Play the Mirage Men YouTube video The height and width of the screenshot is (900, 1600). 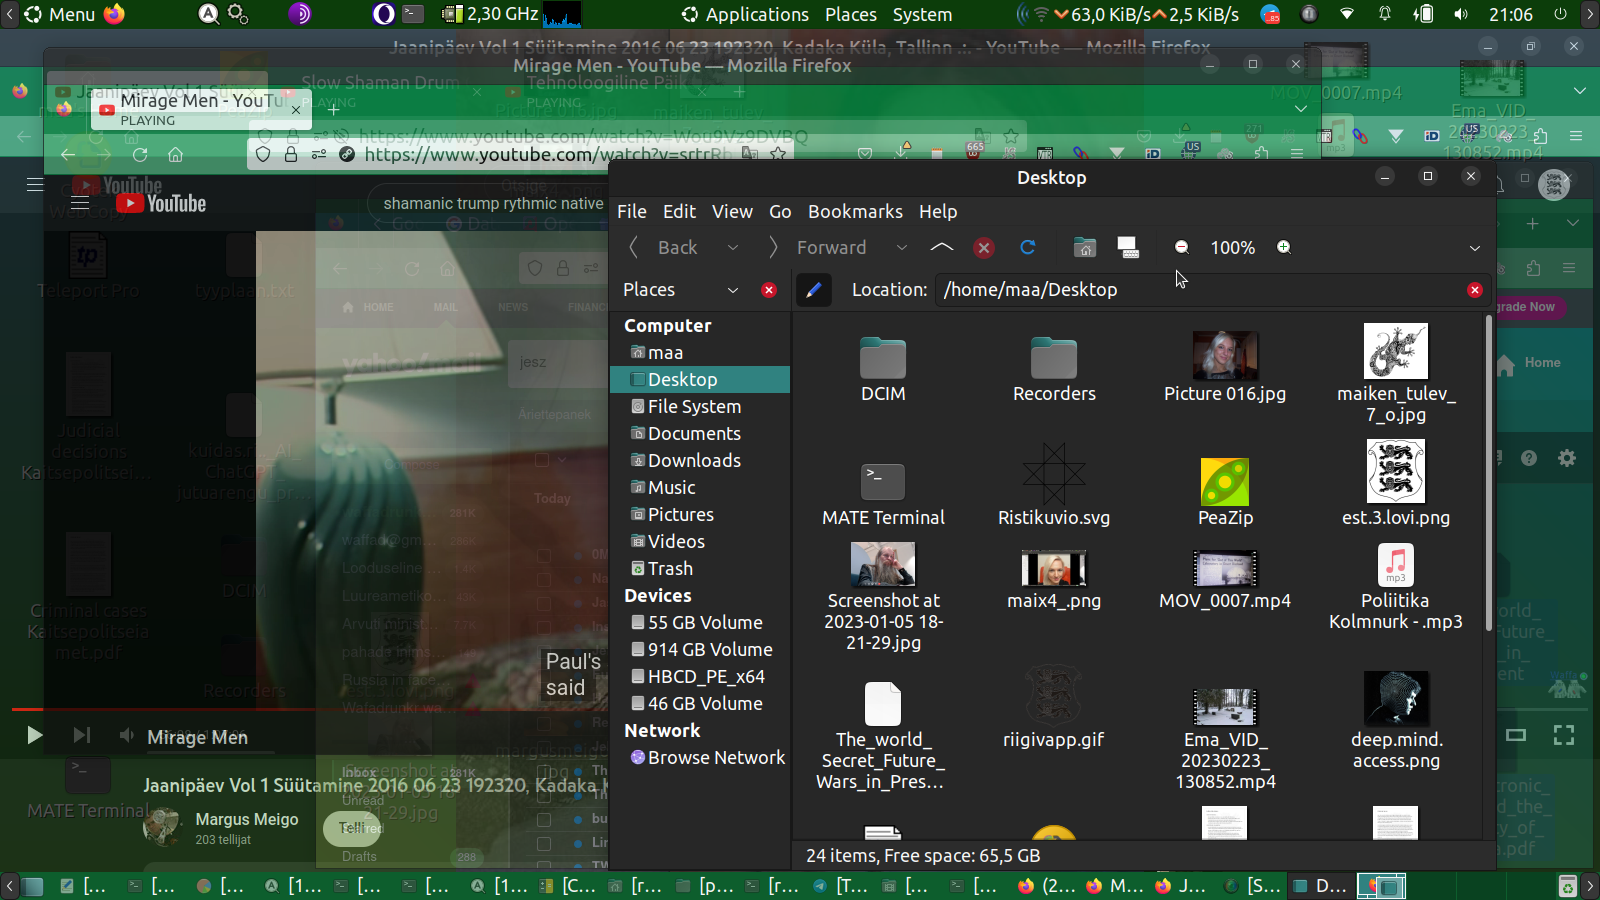(x=34, y=736)
